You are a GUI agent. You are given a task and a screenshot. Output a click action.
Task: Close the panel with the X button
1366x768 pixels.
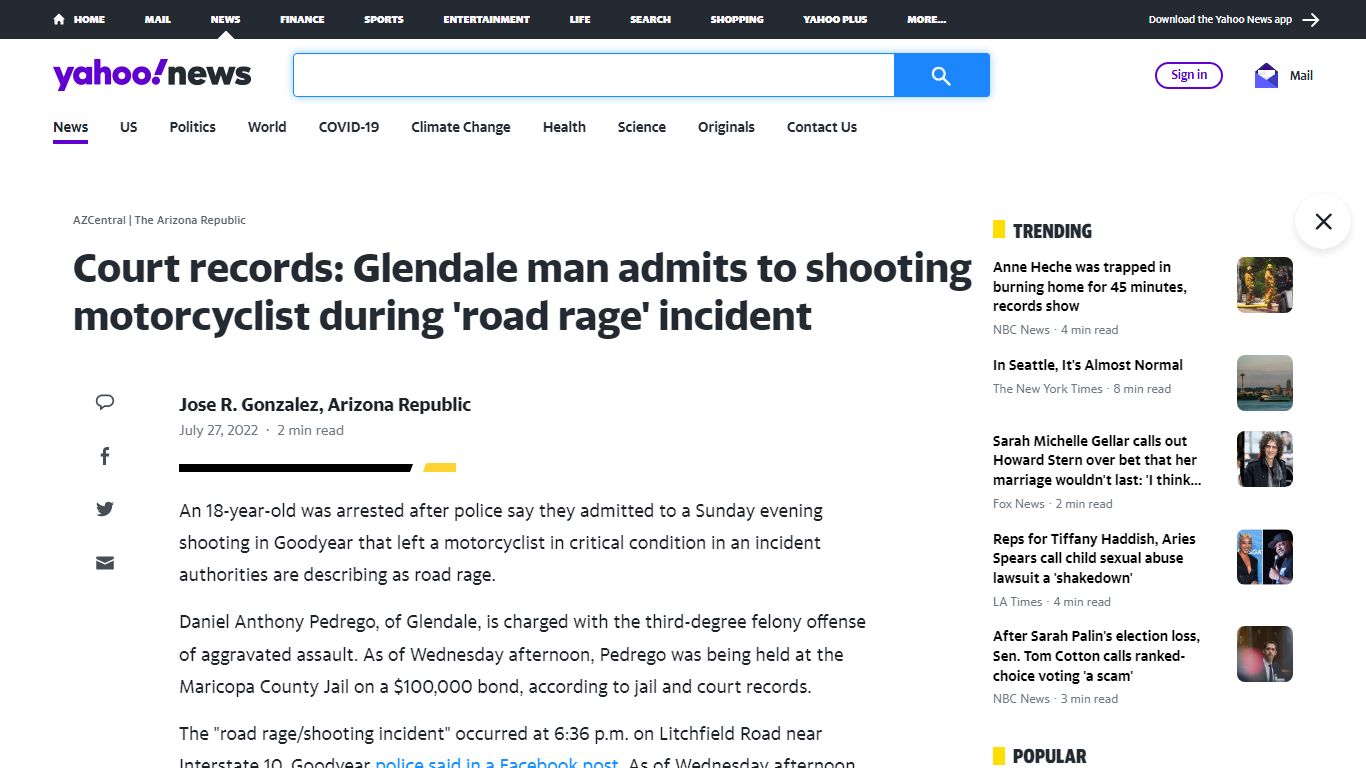coord(1323,221)
